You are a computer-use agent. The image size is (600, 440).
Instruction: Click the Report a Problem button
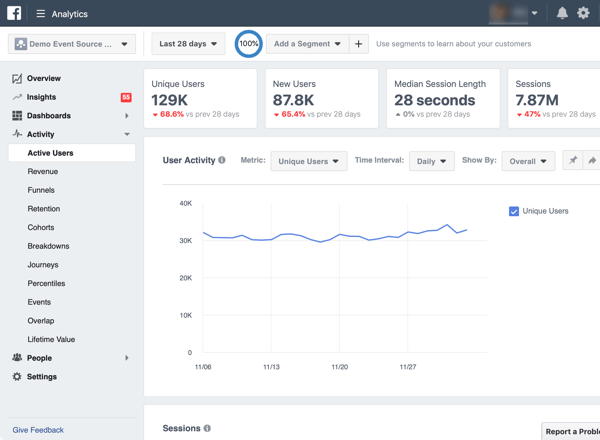[x=572, y=431]
